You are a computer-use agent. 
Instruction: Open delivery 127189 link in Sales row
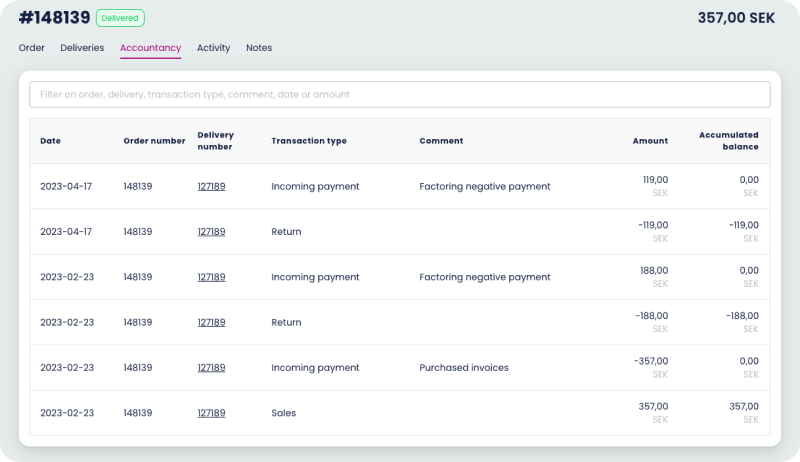[211, 413]
